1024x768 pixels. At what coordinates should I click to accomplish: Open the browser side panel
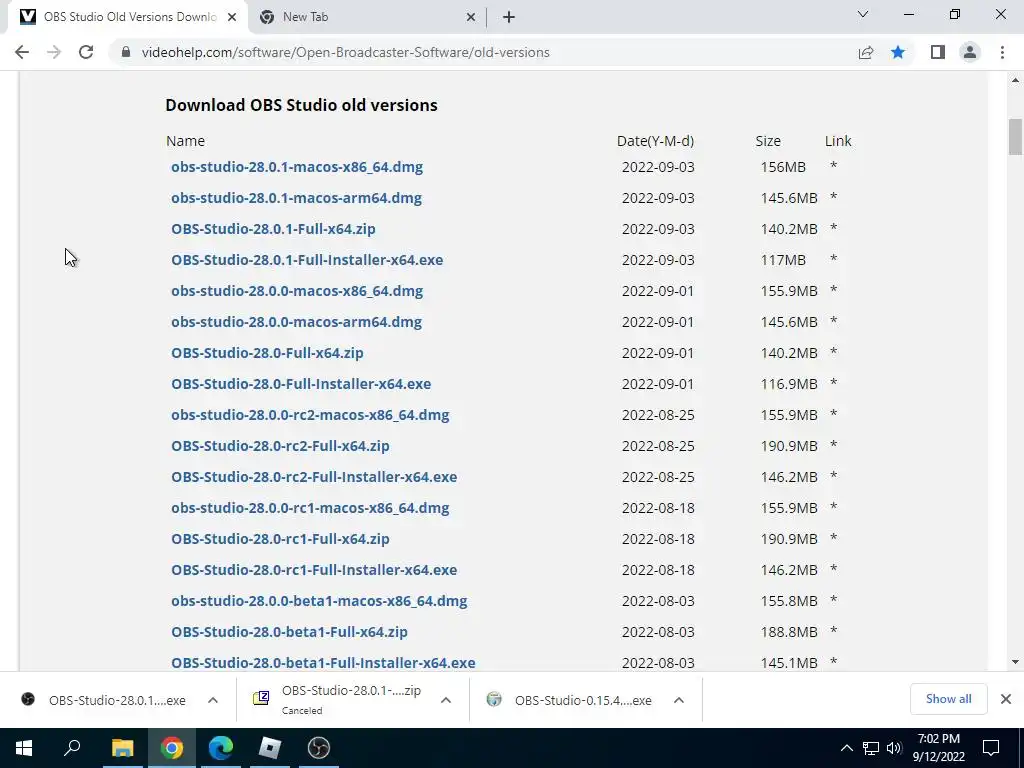938,52
